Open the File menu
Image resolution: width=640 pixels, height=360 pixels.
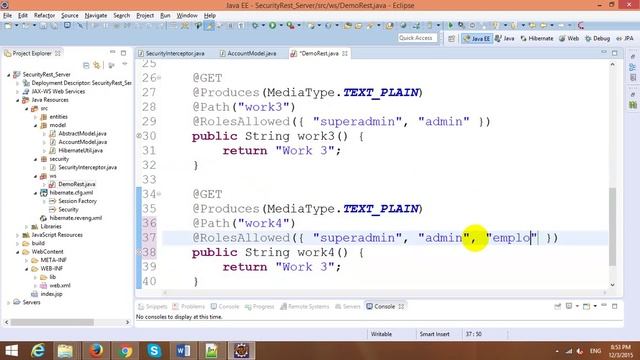pyautogui.click(x=7, y=16)
